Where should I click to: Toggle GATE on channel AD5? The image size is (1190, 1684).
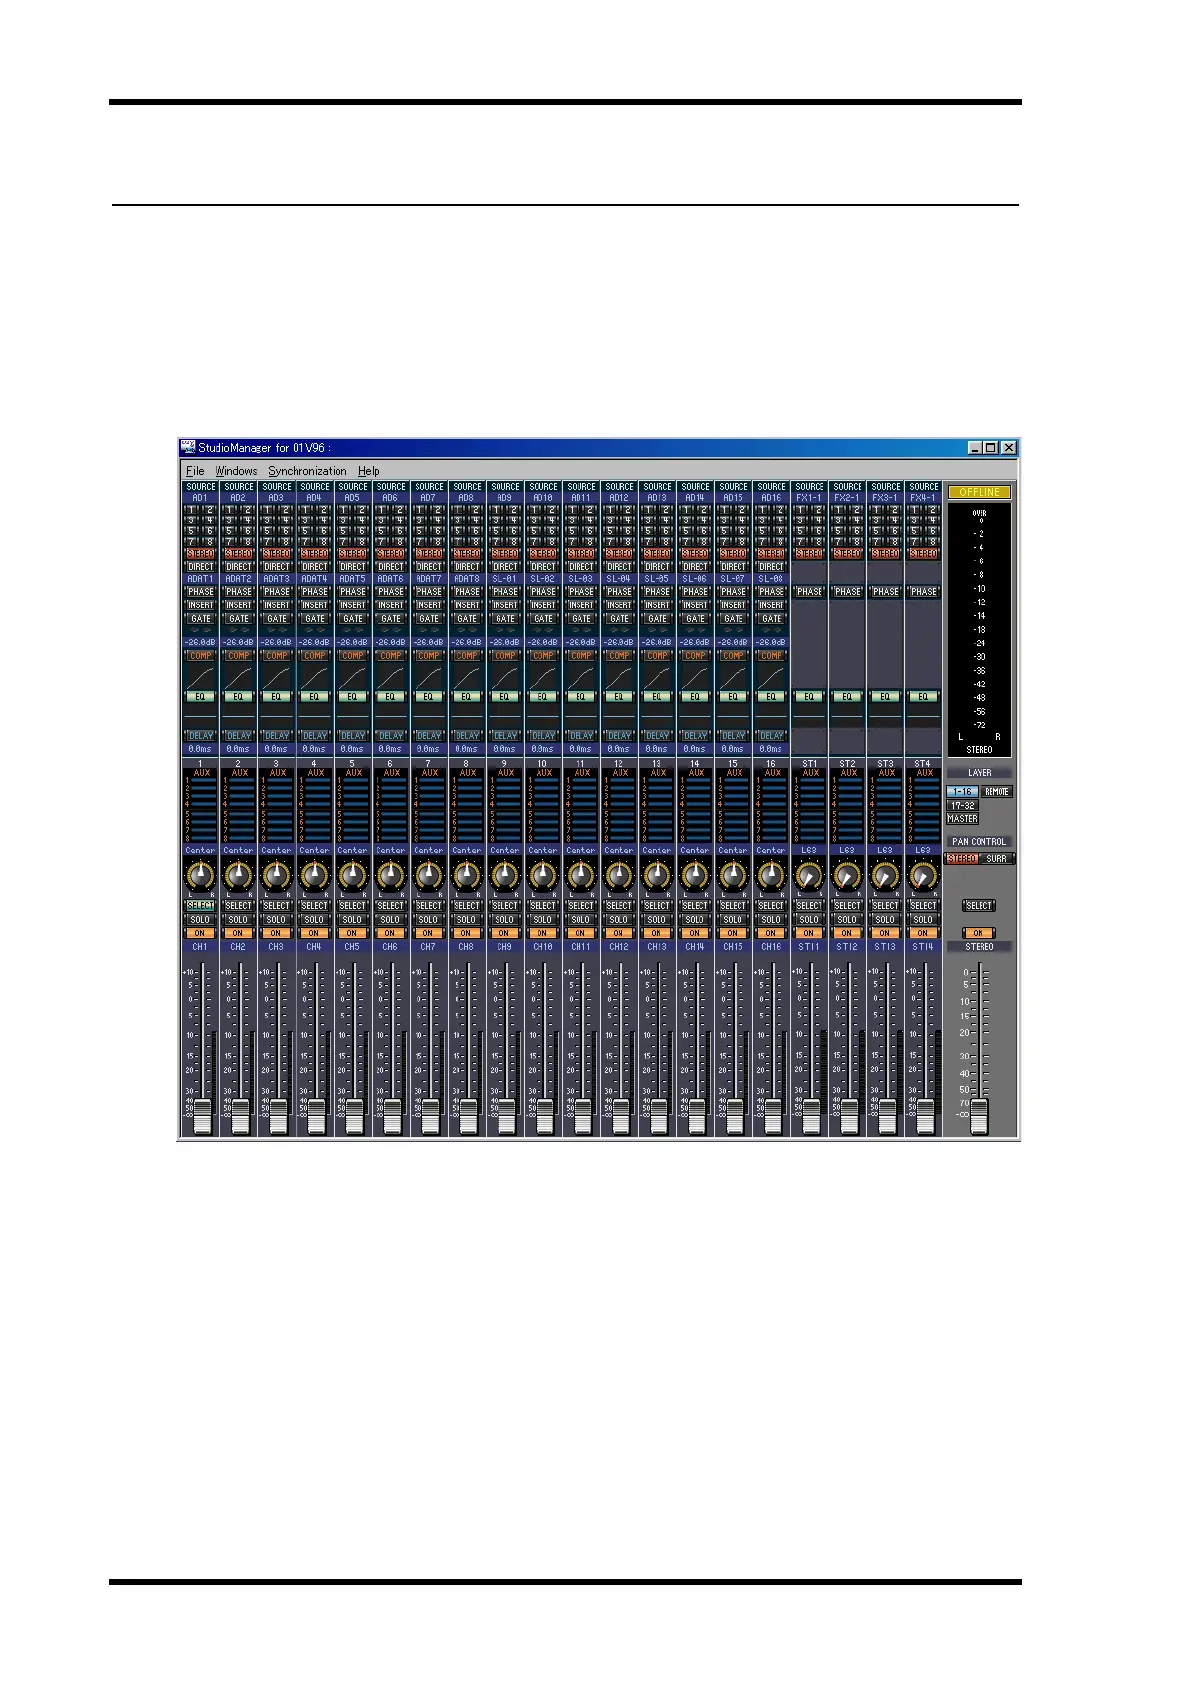(x=352, y=619)
